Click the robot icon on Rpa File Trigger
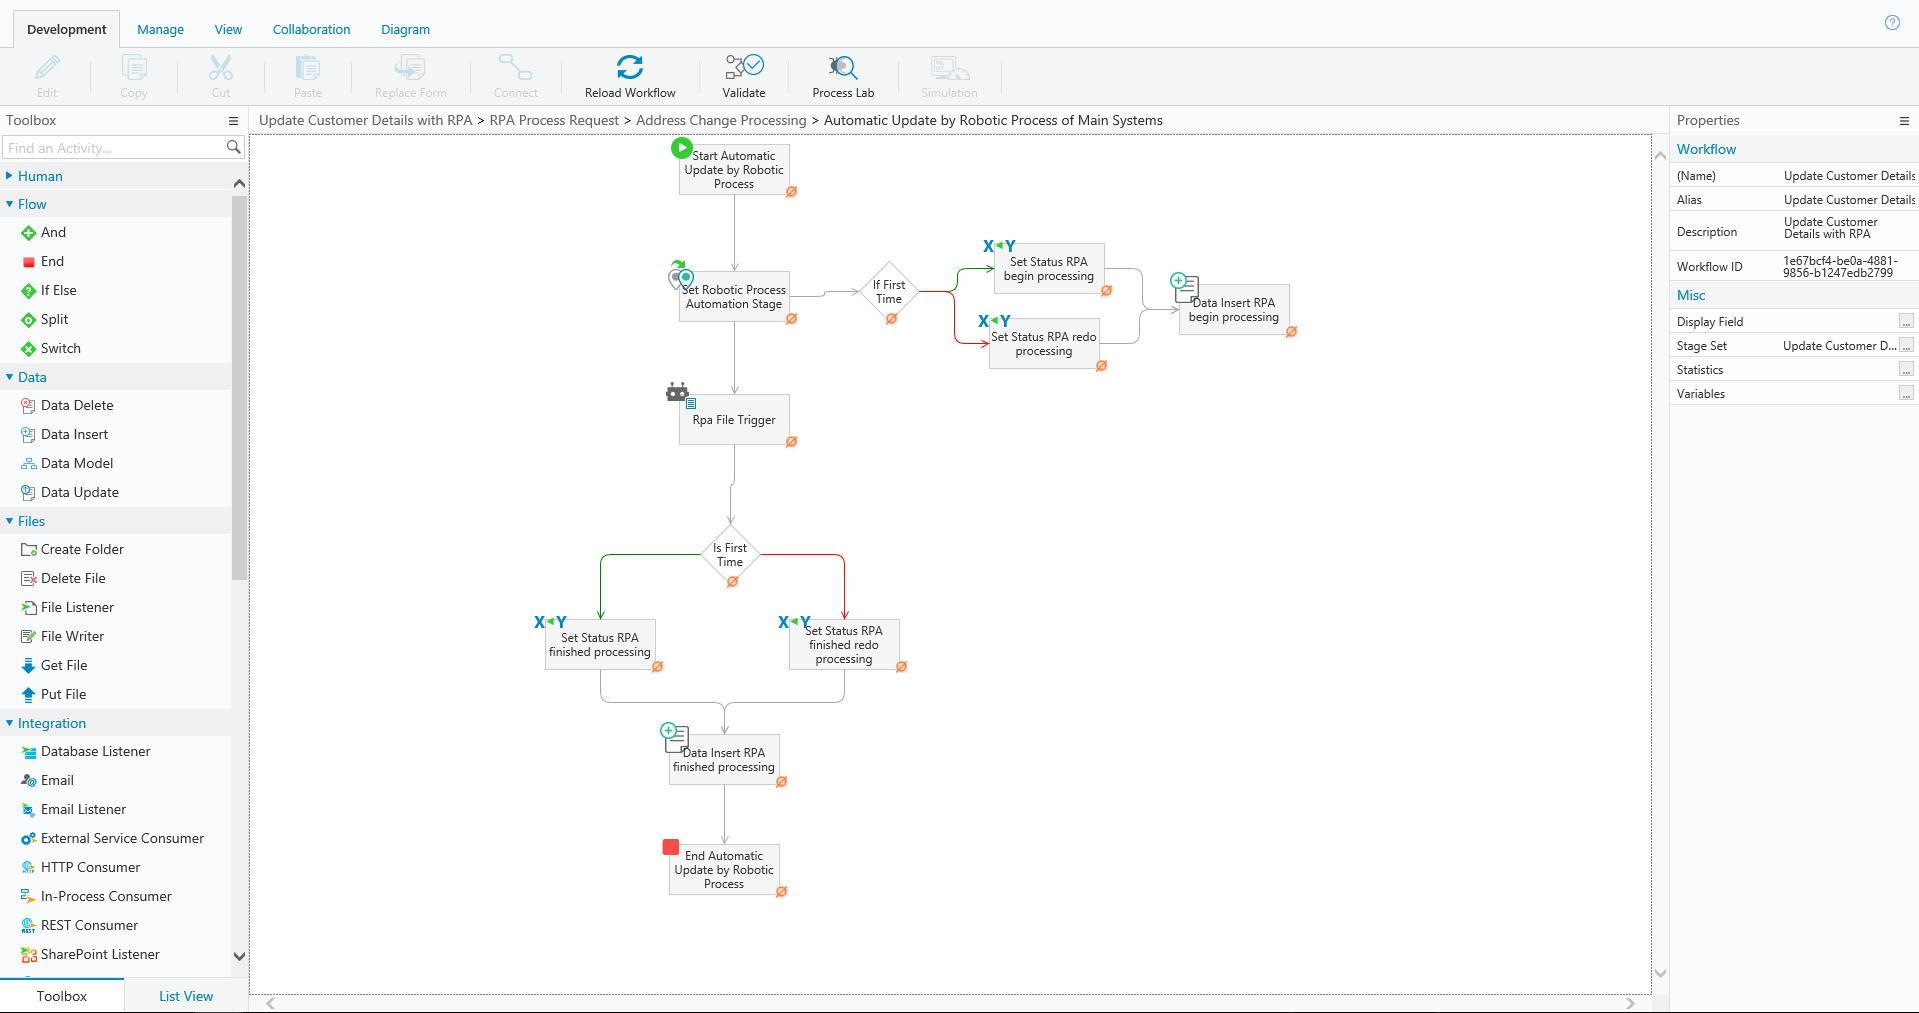The height and width of the screenshot is (1013, 1919). coord(678,392)
